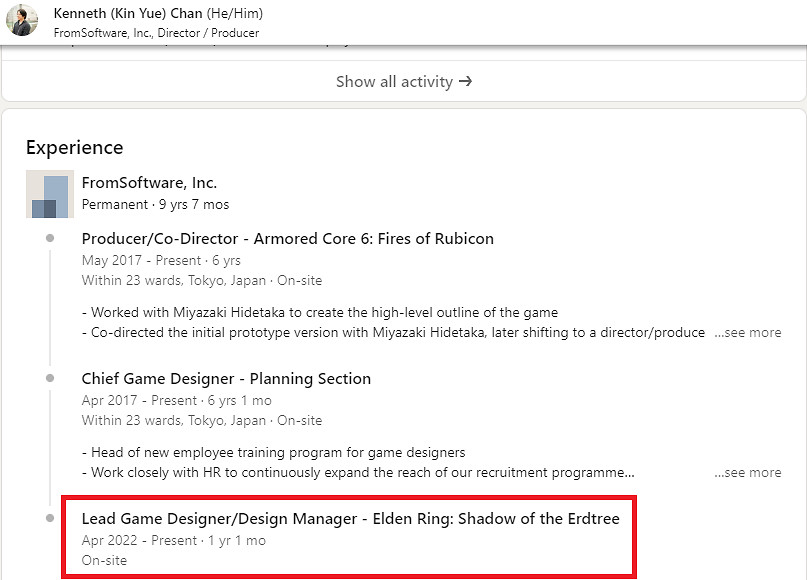Click the Producer/Co-Director - Armored Core 6 title
This screenshot has height=580, width=807.
[x=287, y=239]
